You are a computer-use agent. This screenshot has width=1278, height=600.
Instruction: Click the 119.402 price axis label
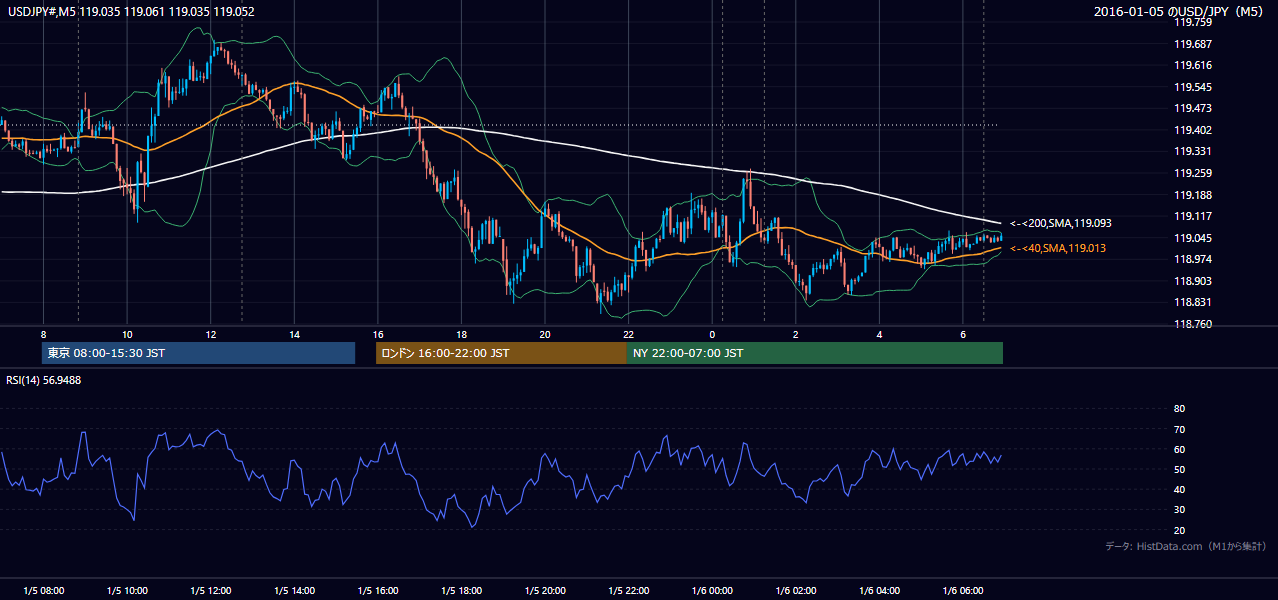point(1192,130)
